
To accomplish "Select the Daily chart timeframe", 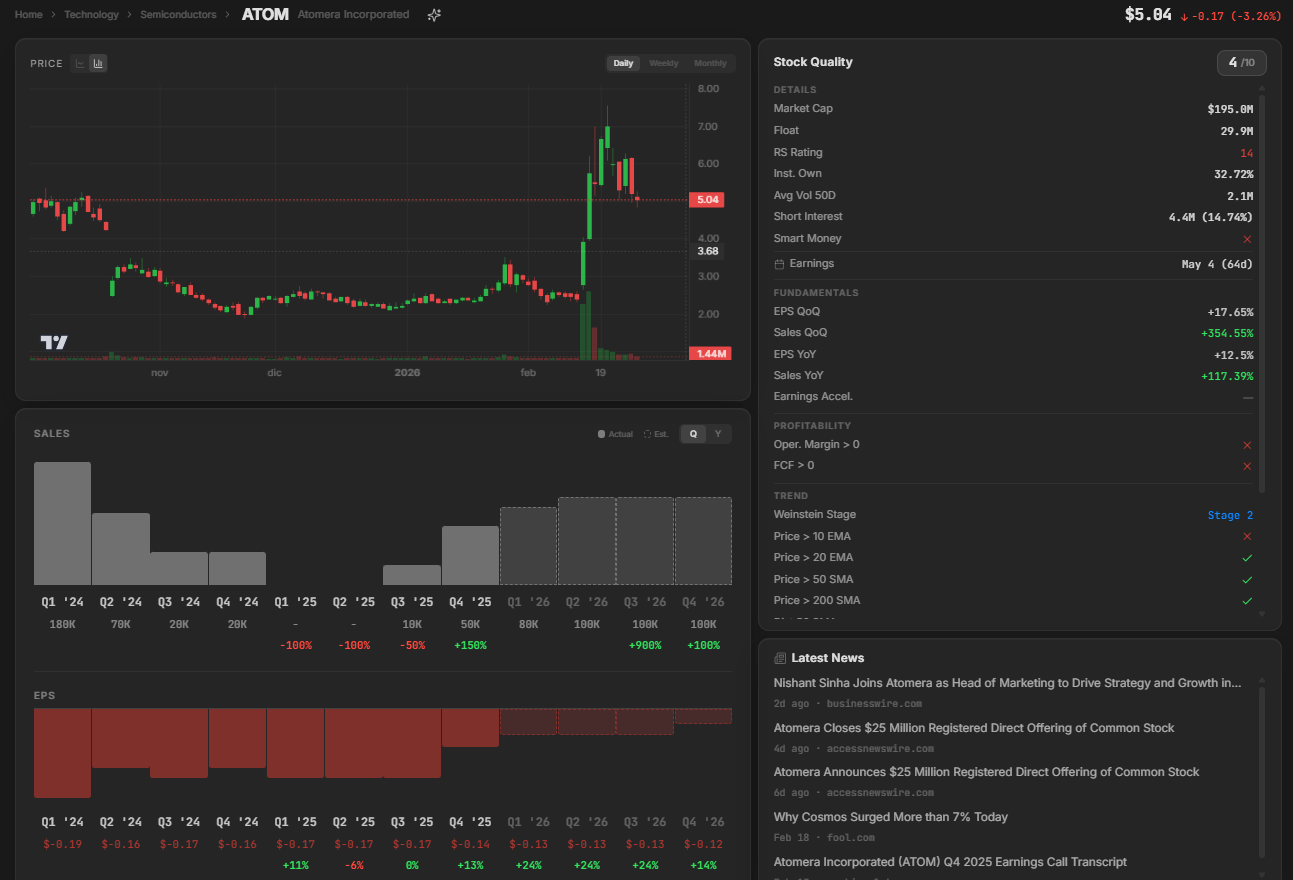I will click(623, 63).
